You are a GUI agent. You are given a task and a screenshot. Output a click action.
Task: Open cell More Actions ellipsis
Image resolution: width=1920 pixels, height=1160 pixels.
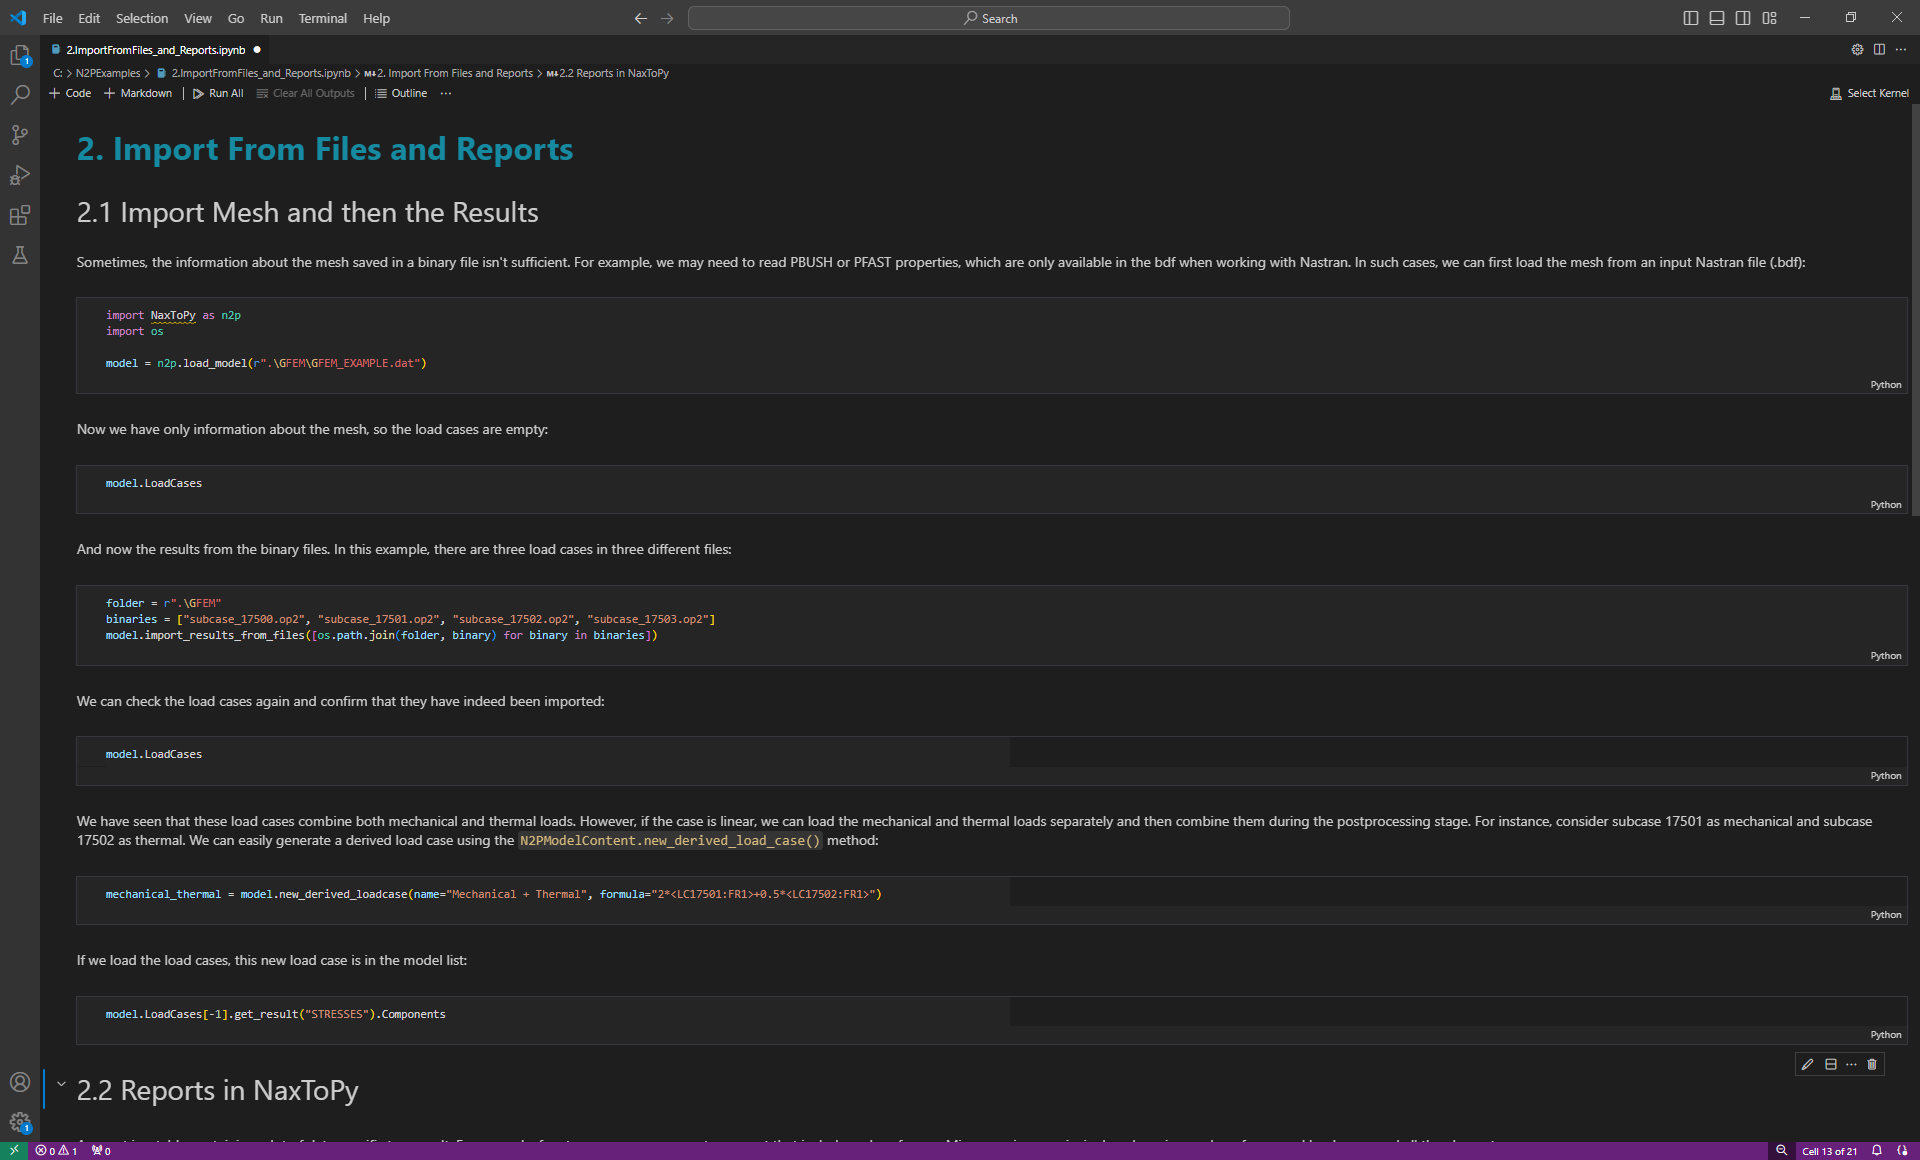point(1851,1064)
